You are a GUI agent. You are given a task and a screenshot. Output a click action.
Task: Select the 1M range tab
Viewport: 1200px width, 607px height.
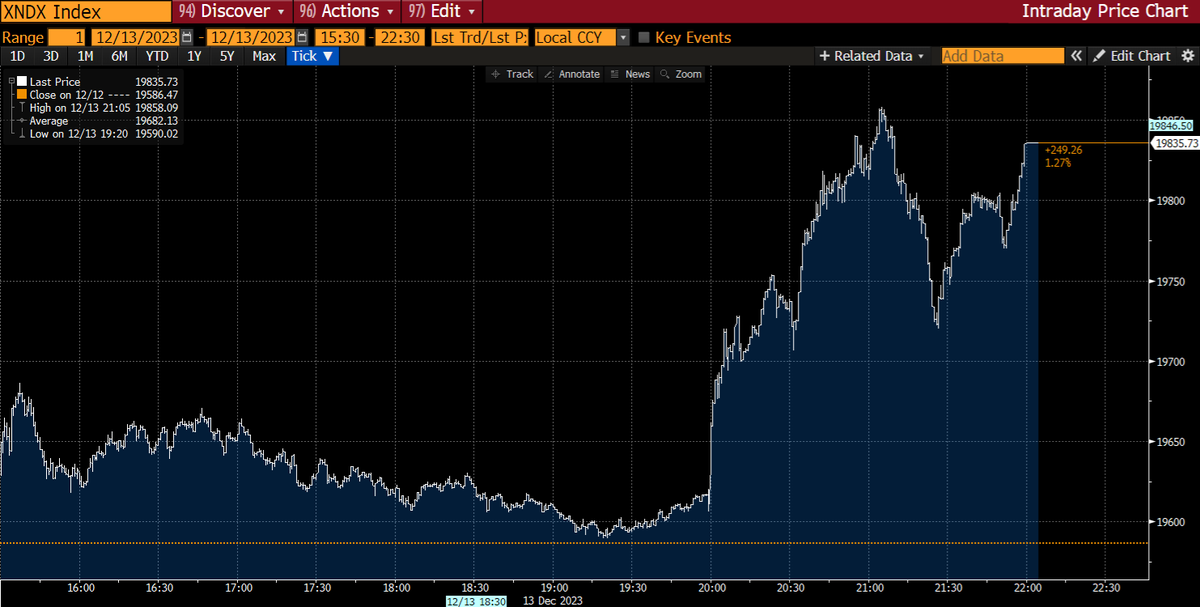pos(85,56)
